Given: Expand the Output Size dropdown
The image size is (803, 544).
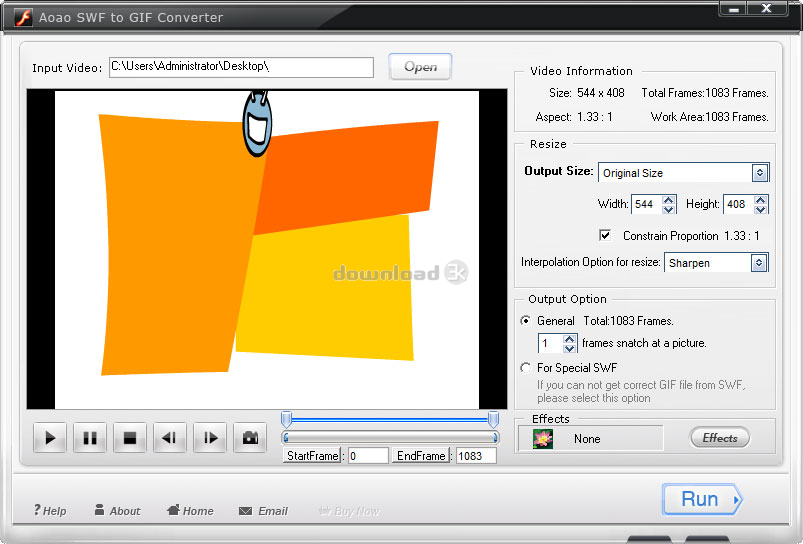Looking at the screenshot, I should coord(760,173).
